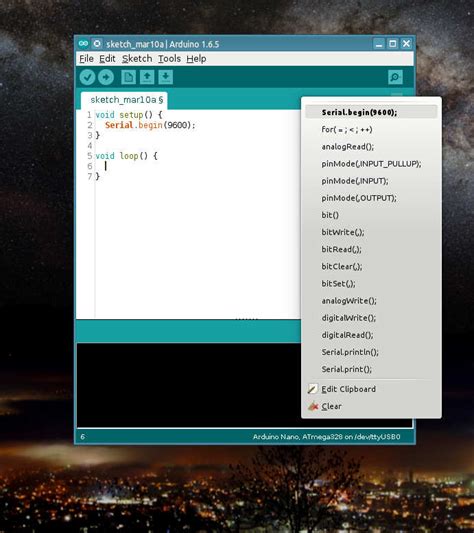Choose Serial.begin(9600); from clipboard list
This screenshot has width=474, height=533.
(371, 112)
